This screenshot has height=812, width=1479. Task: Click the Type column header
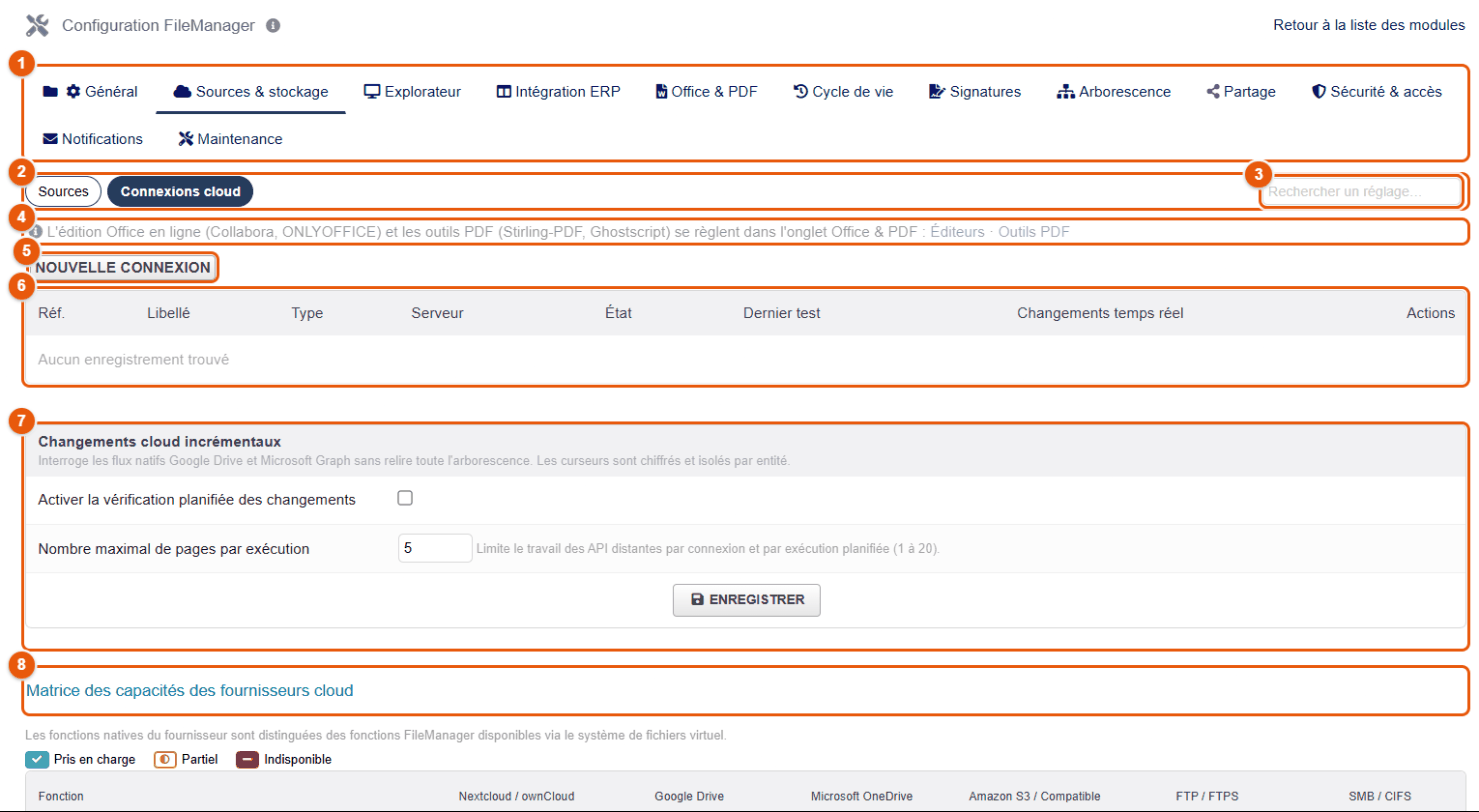tap(307, 313)
